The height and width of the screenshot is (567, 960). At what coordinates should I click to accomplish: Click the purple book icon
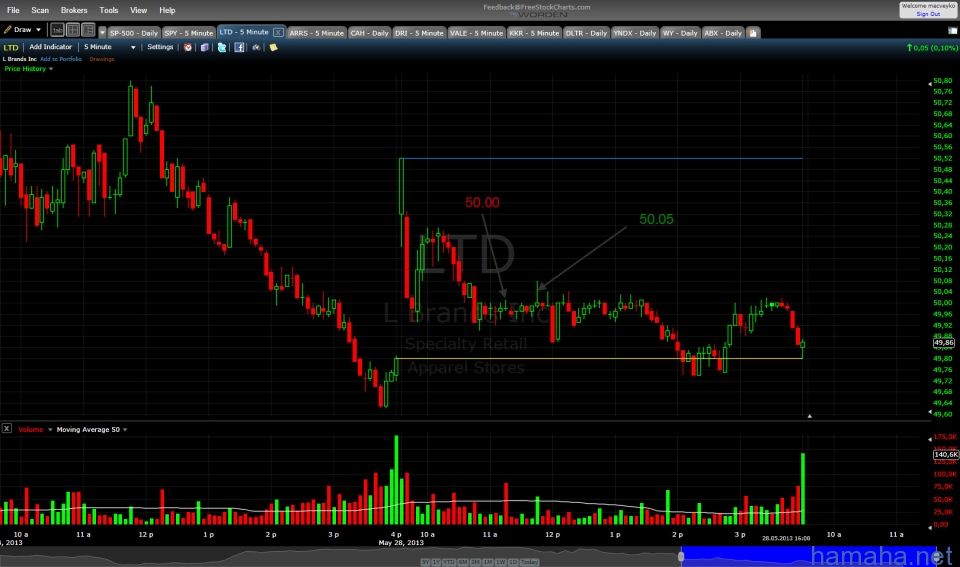pyautogui.click(x=204, y=47)
